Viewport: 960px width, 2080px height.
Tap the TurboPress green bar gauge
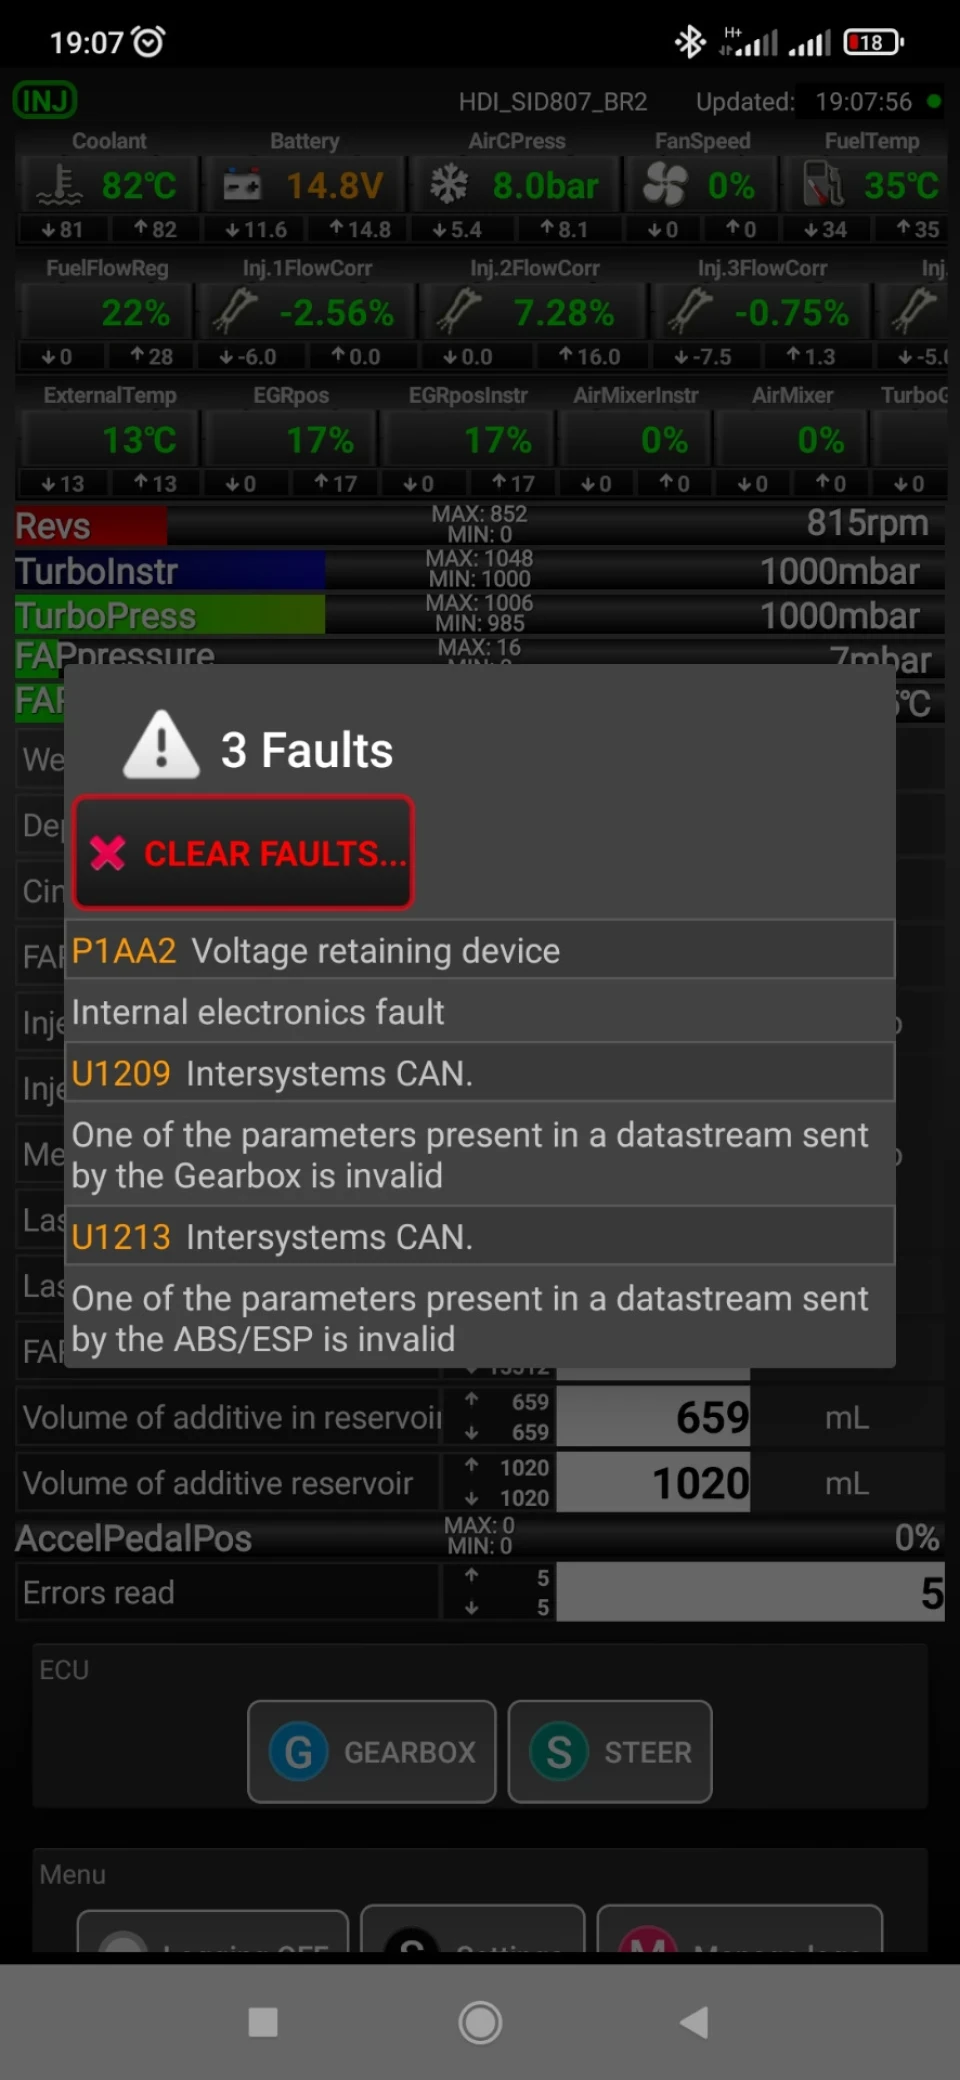(x=170, y=615)
